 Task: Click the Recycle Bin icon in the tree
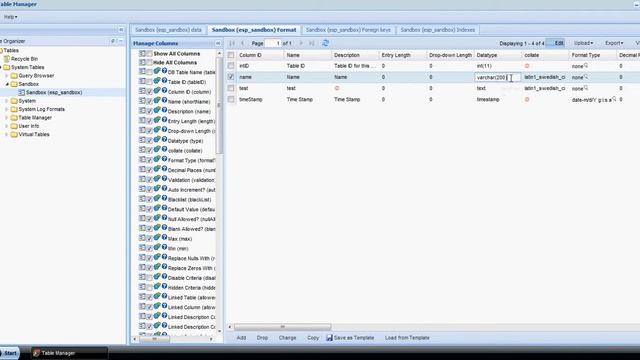click(x=7, y=59)
